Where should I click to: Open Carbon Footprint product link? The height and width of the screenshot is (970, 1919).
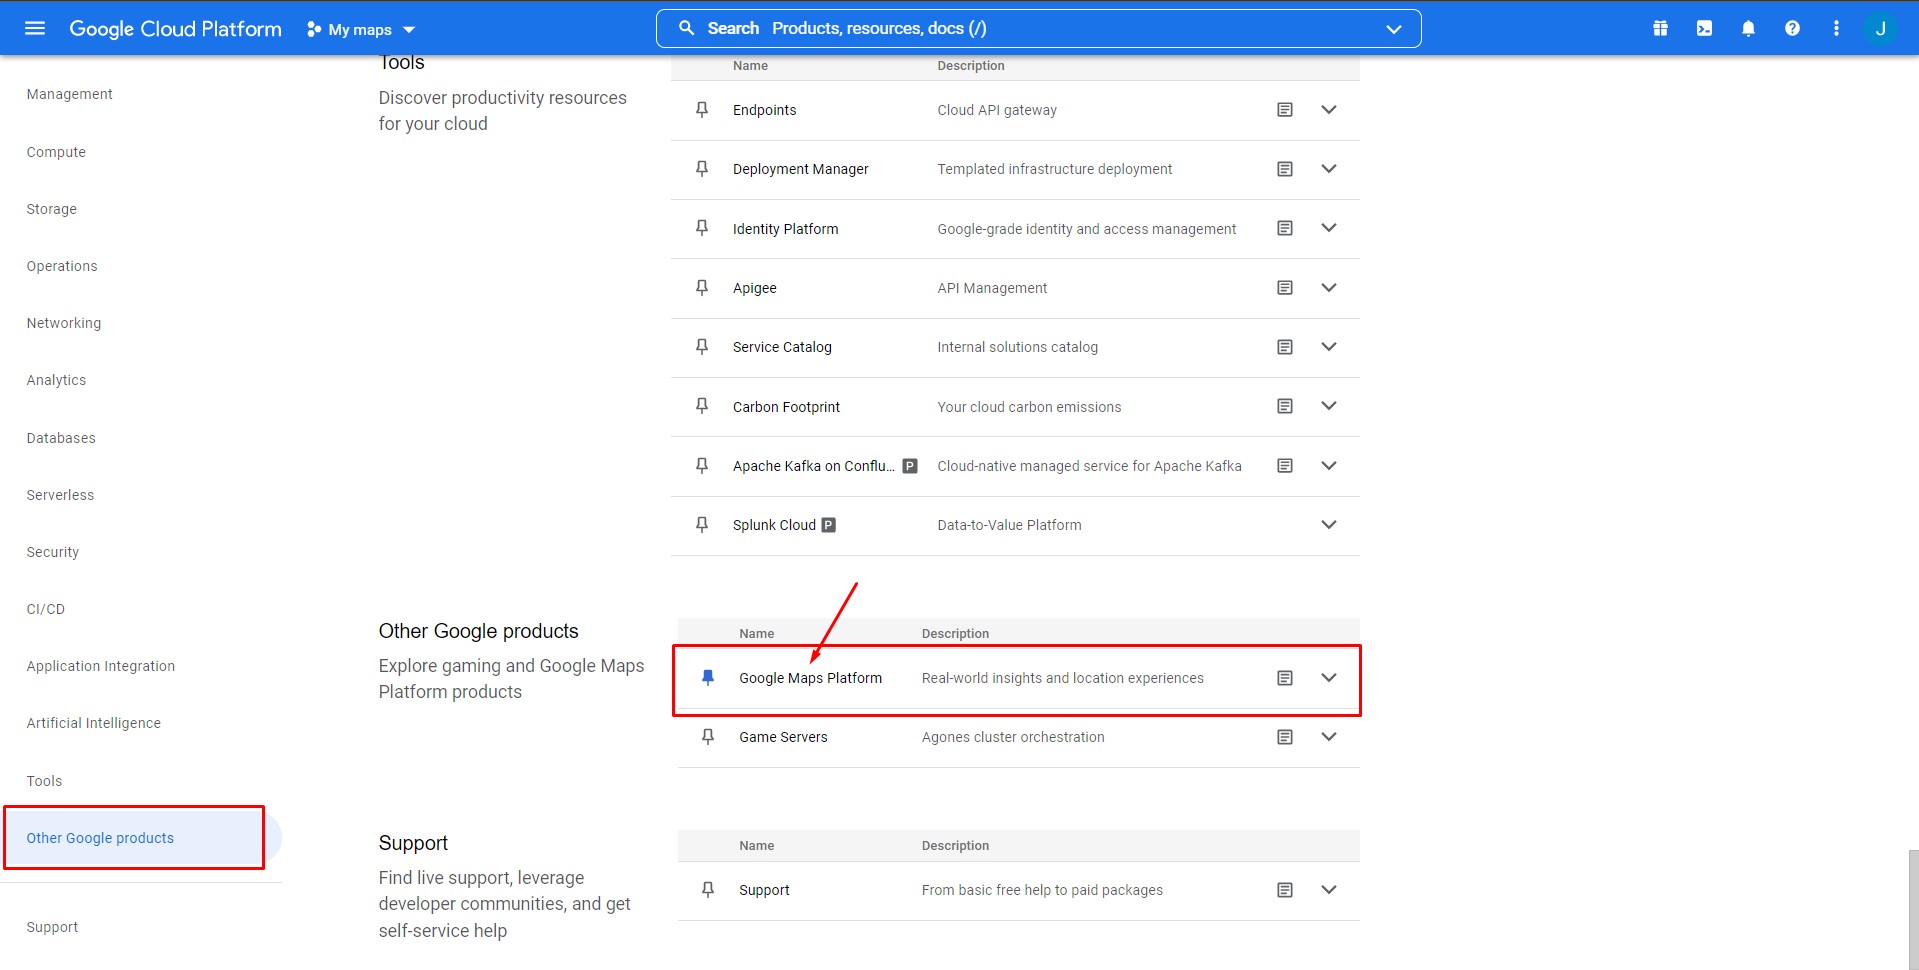[786, 407]
